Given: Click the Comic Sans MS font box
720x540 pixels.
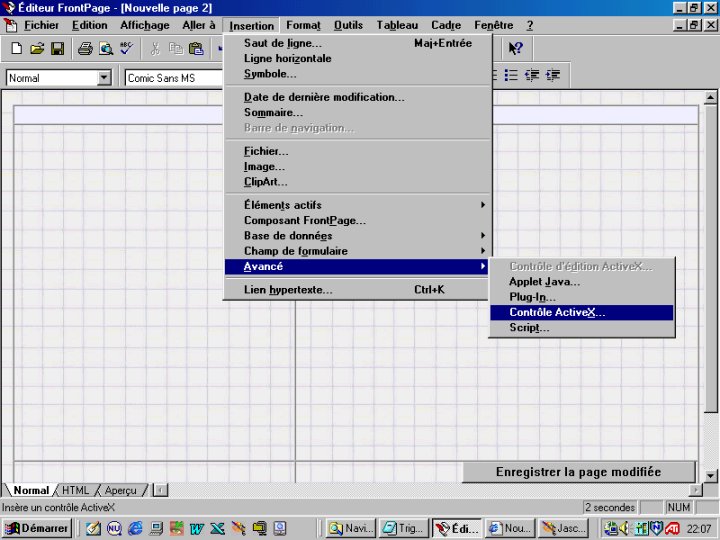Looking at the screenshot, I should coord(175,78).
